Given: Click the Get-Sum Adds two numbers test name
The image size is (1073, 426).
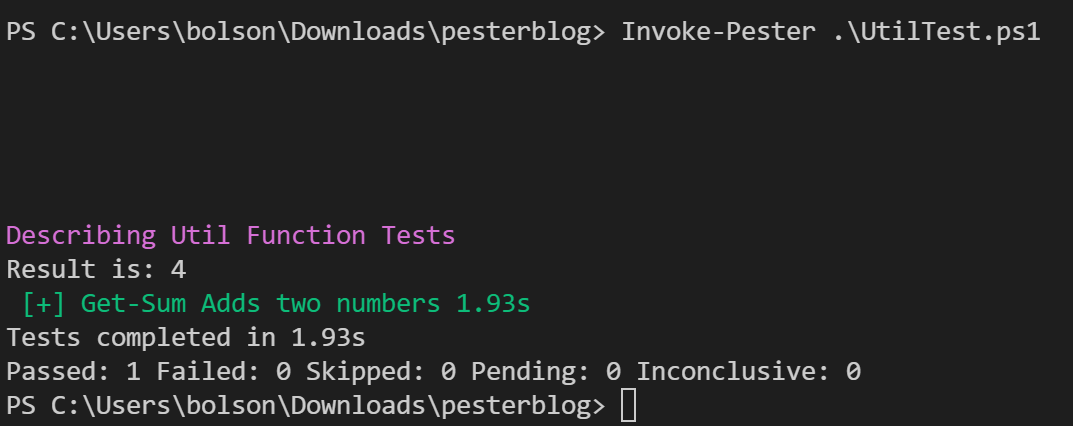Looking at the screenshot, I should (x=261, y=304).
